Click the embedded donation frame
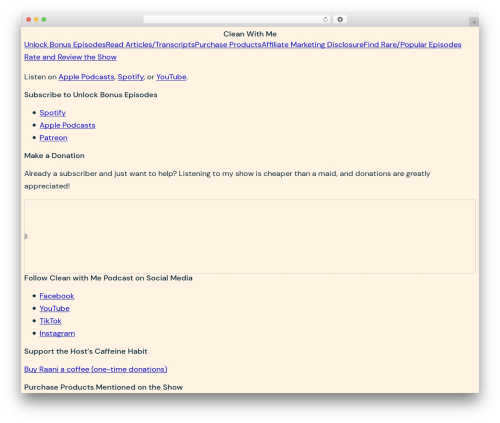 250,236
